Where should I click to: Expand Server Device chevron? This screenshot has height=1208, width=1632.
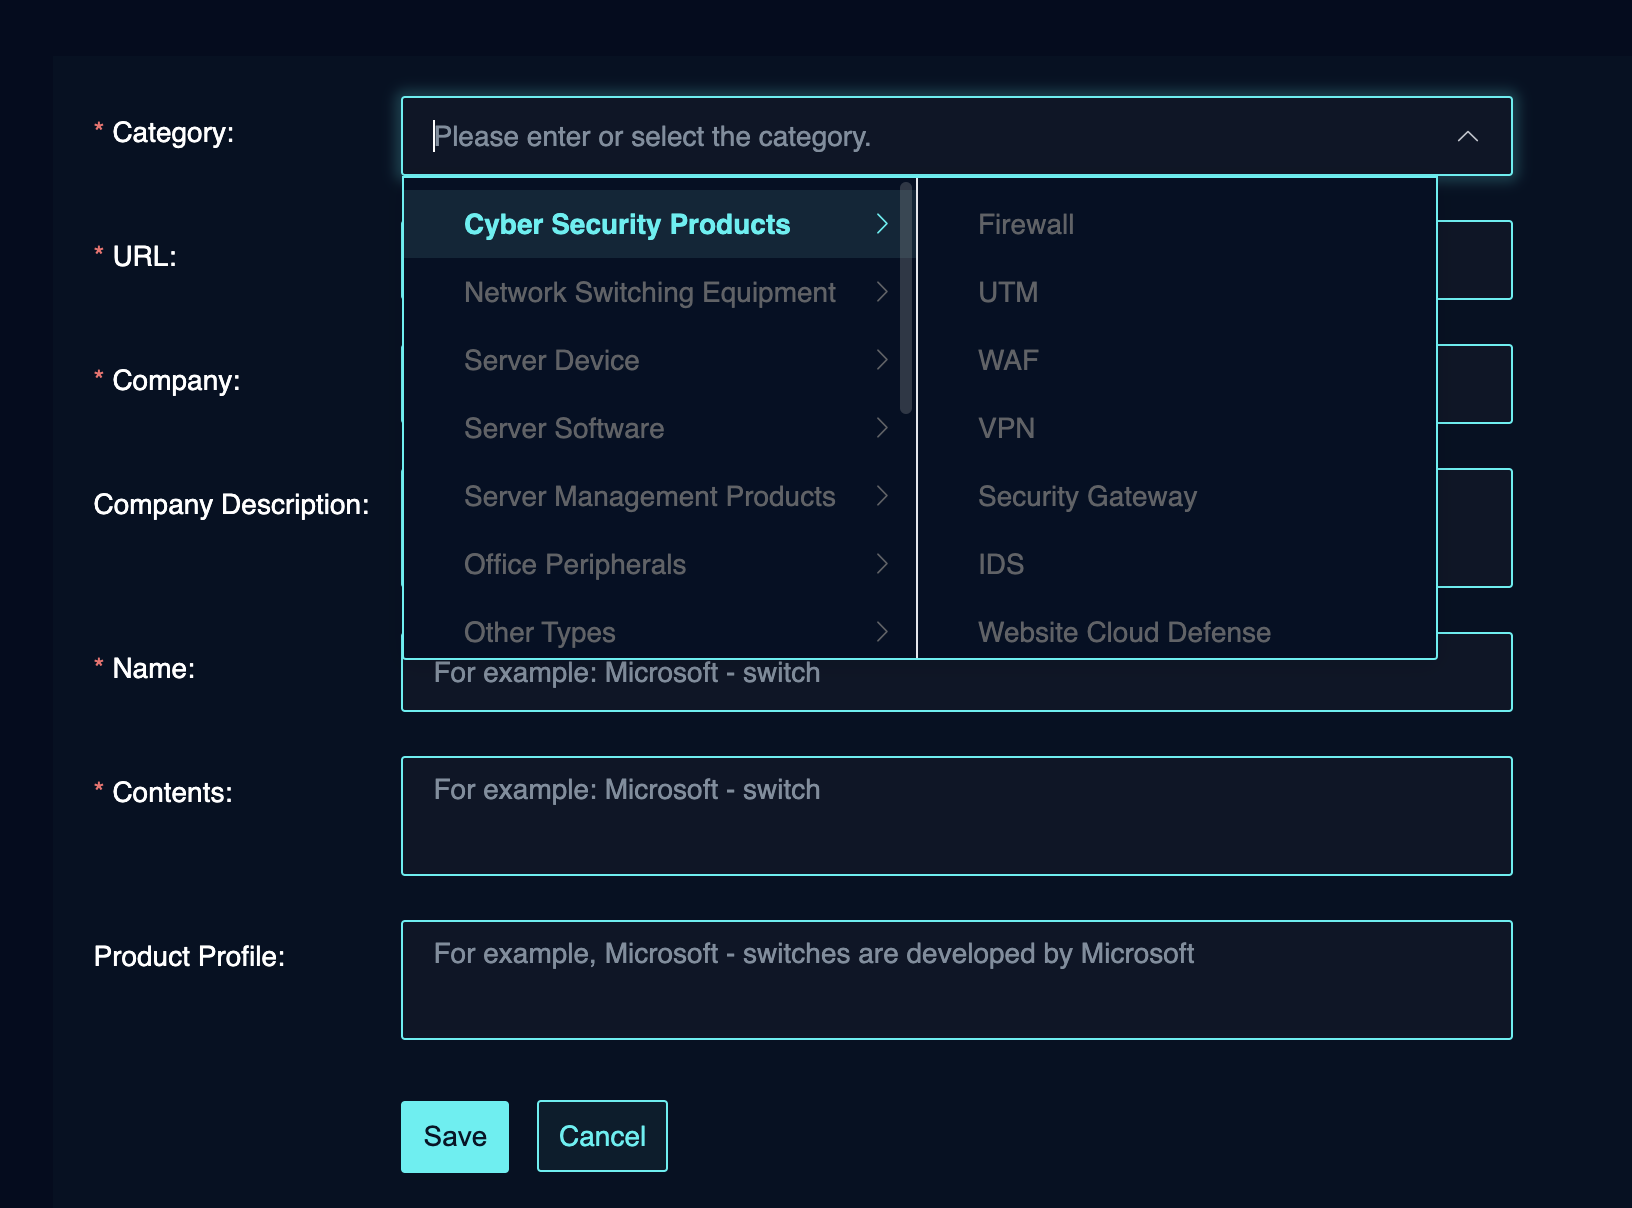(882, 360)
